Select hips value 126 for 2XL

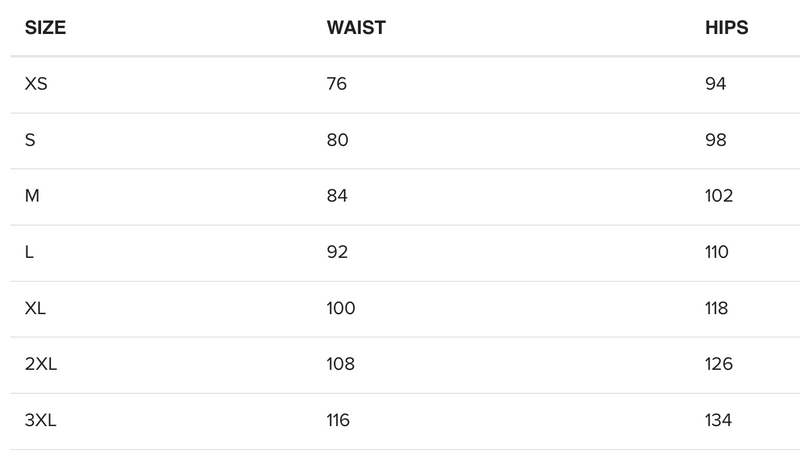click(x=719, y=364)
